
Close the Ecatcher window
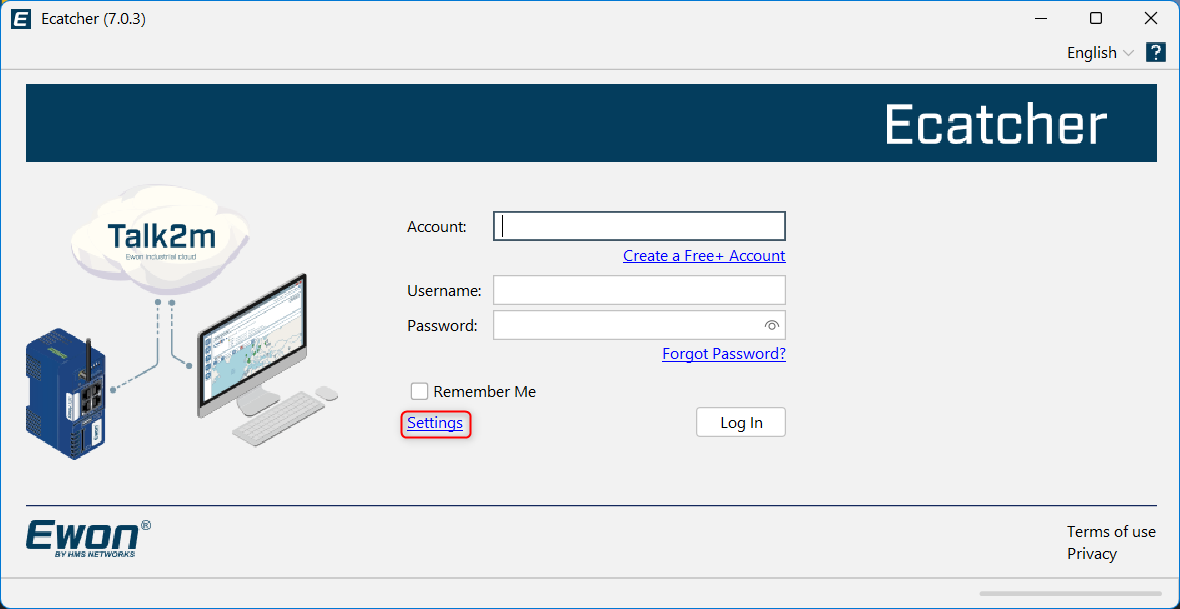(x=1150, y=18)
